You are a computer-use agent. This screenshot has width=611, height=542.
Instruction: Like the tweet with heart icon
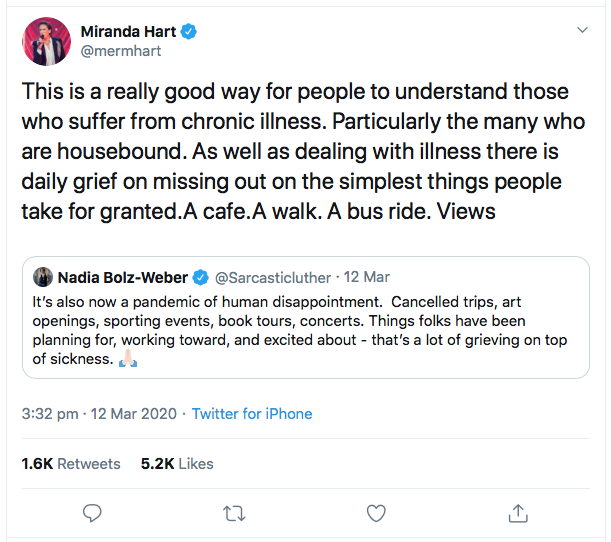tap(376, 513)
